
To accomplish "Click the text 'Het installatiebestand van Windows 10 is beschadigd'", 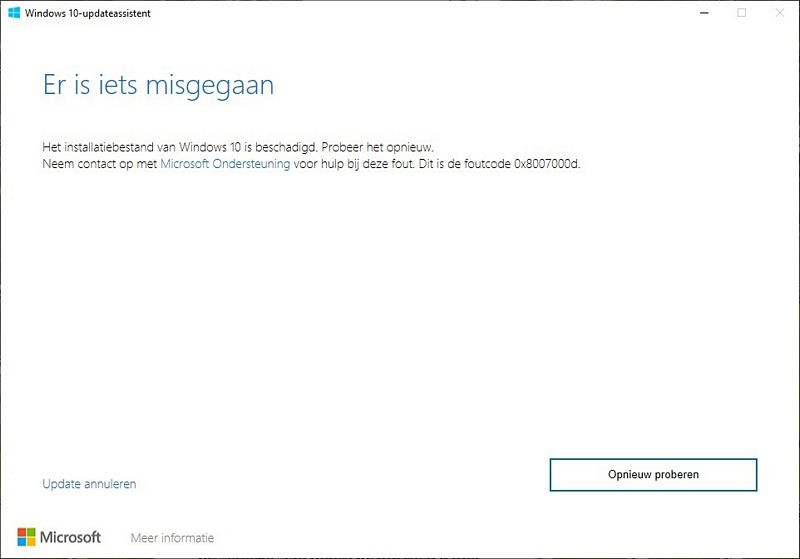I will pyautogui.click(x=180, y=147).
